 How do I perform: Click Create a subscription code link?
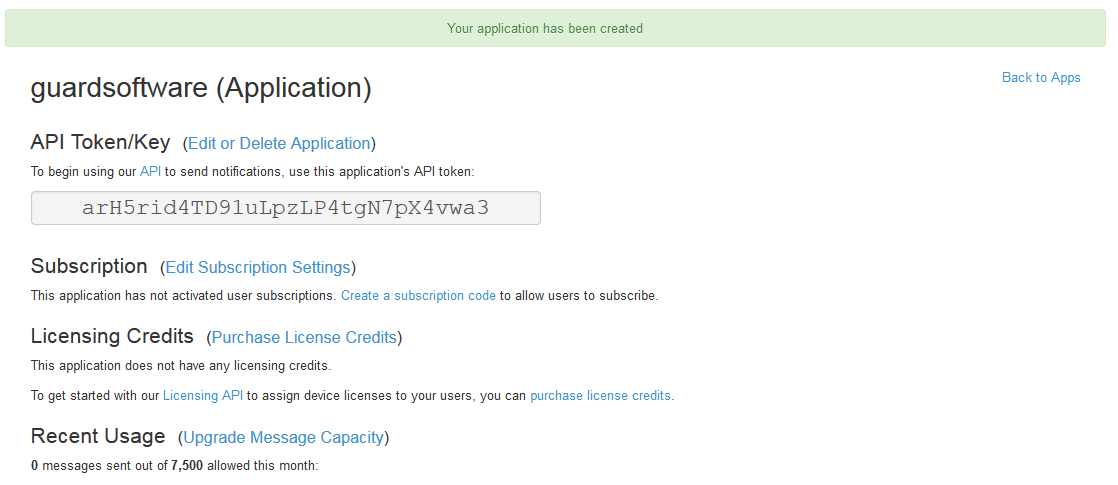(419, 295)
